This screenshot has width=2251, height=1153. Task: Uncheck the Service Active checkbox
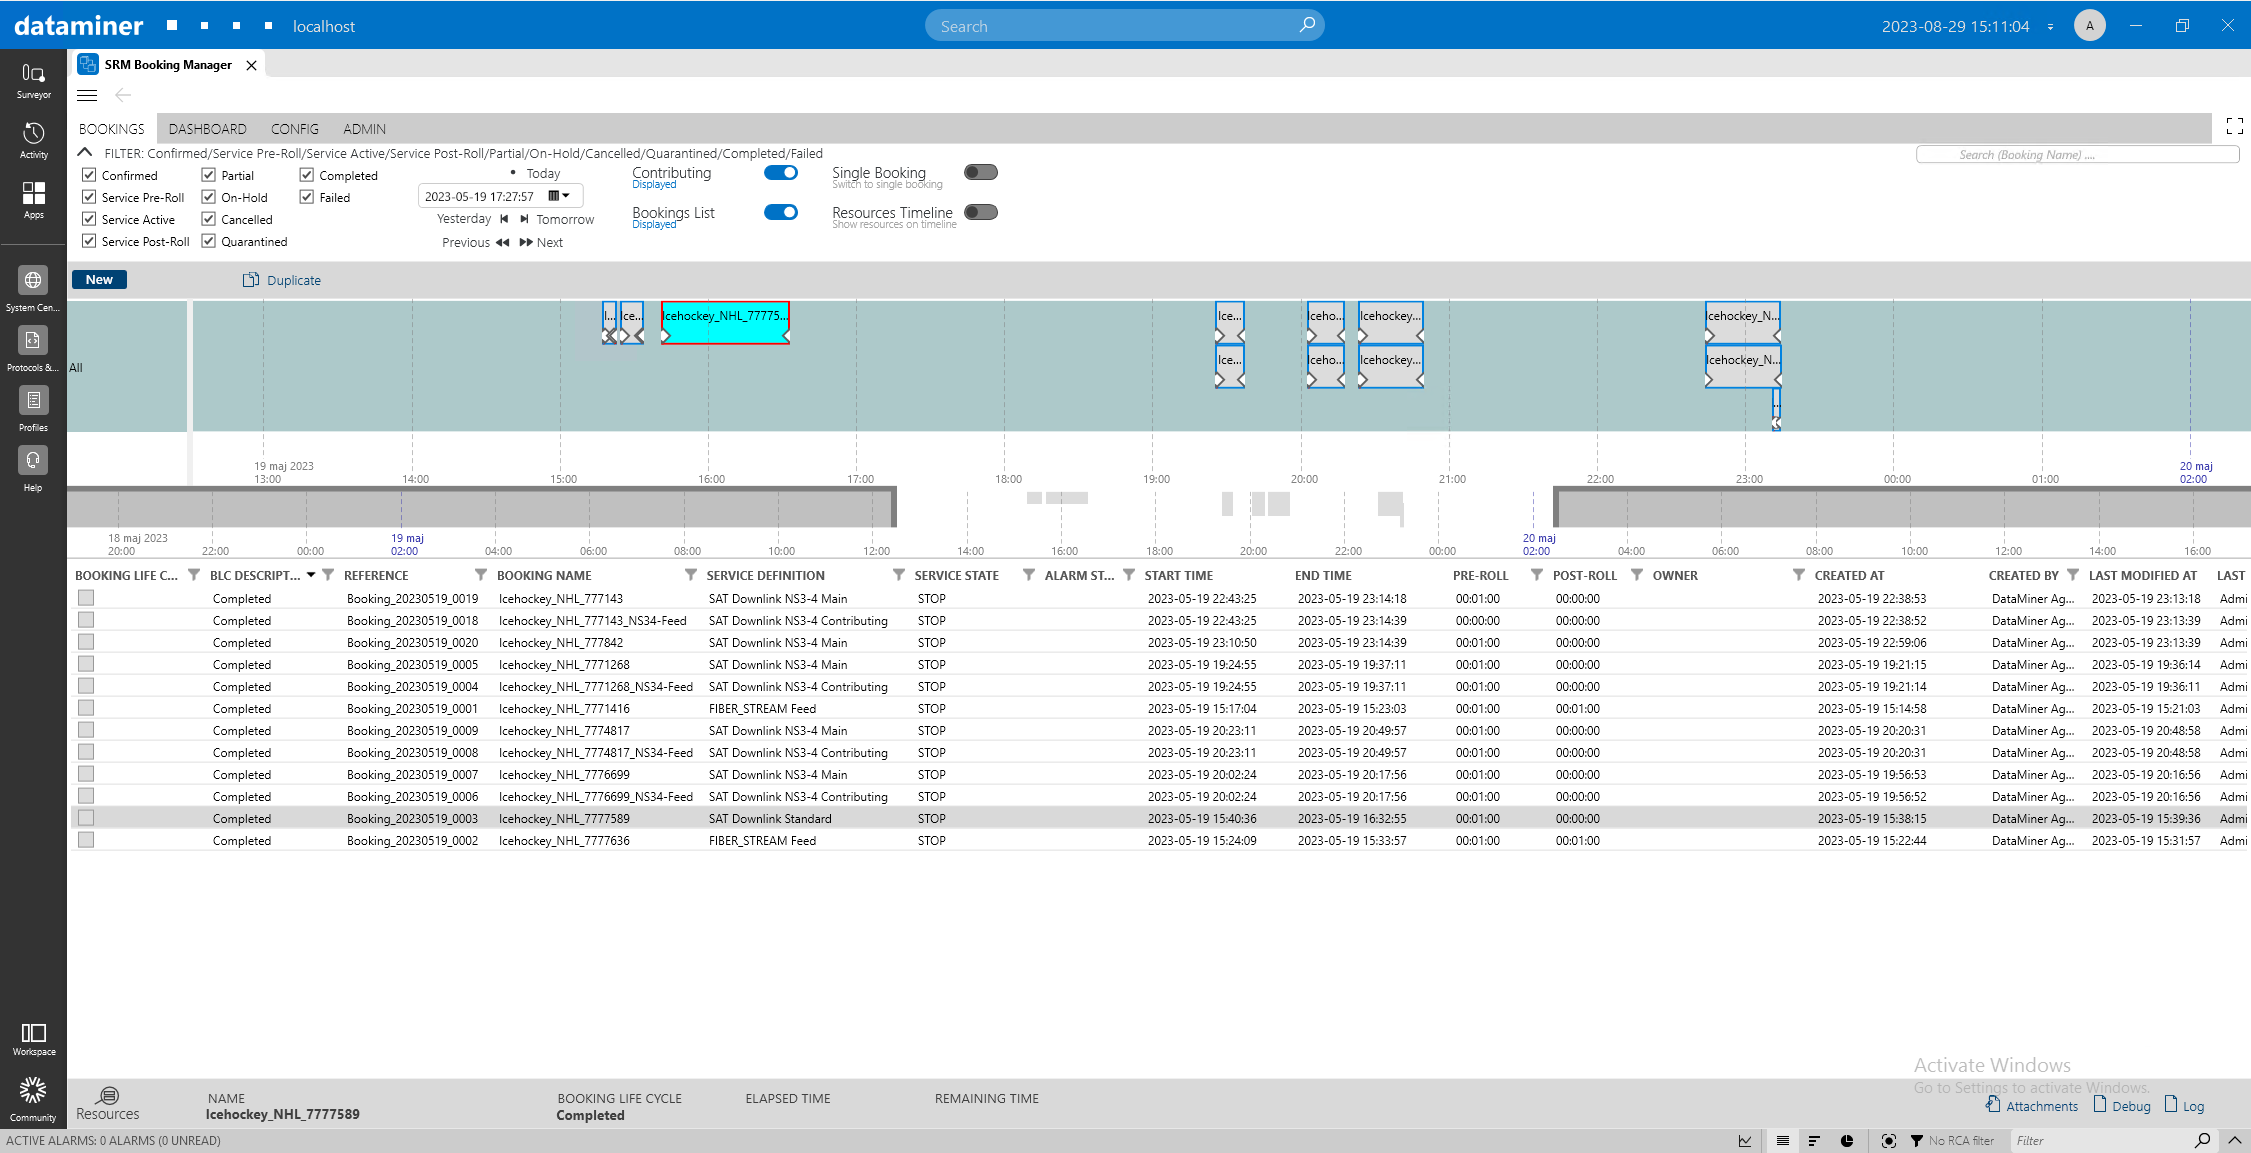pyautogui.click(x=89, y=219)
